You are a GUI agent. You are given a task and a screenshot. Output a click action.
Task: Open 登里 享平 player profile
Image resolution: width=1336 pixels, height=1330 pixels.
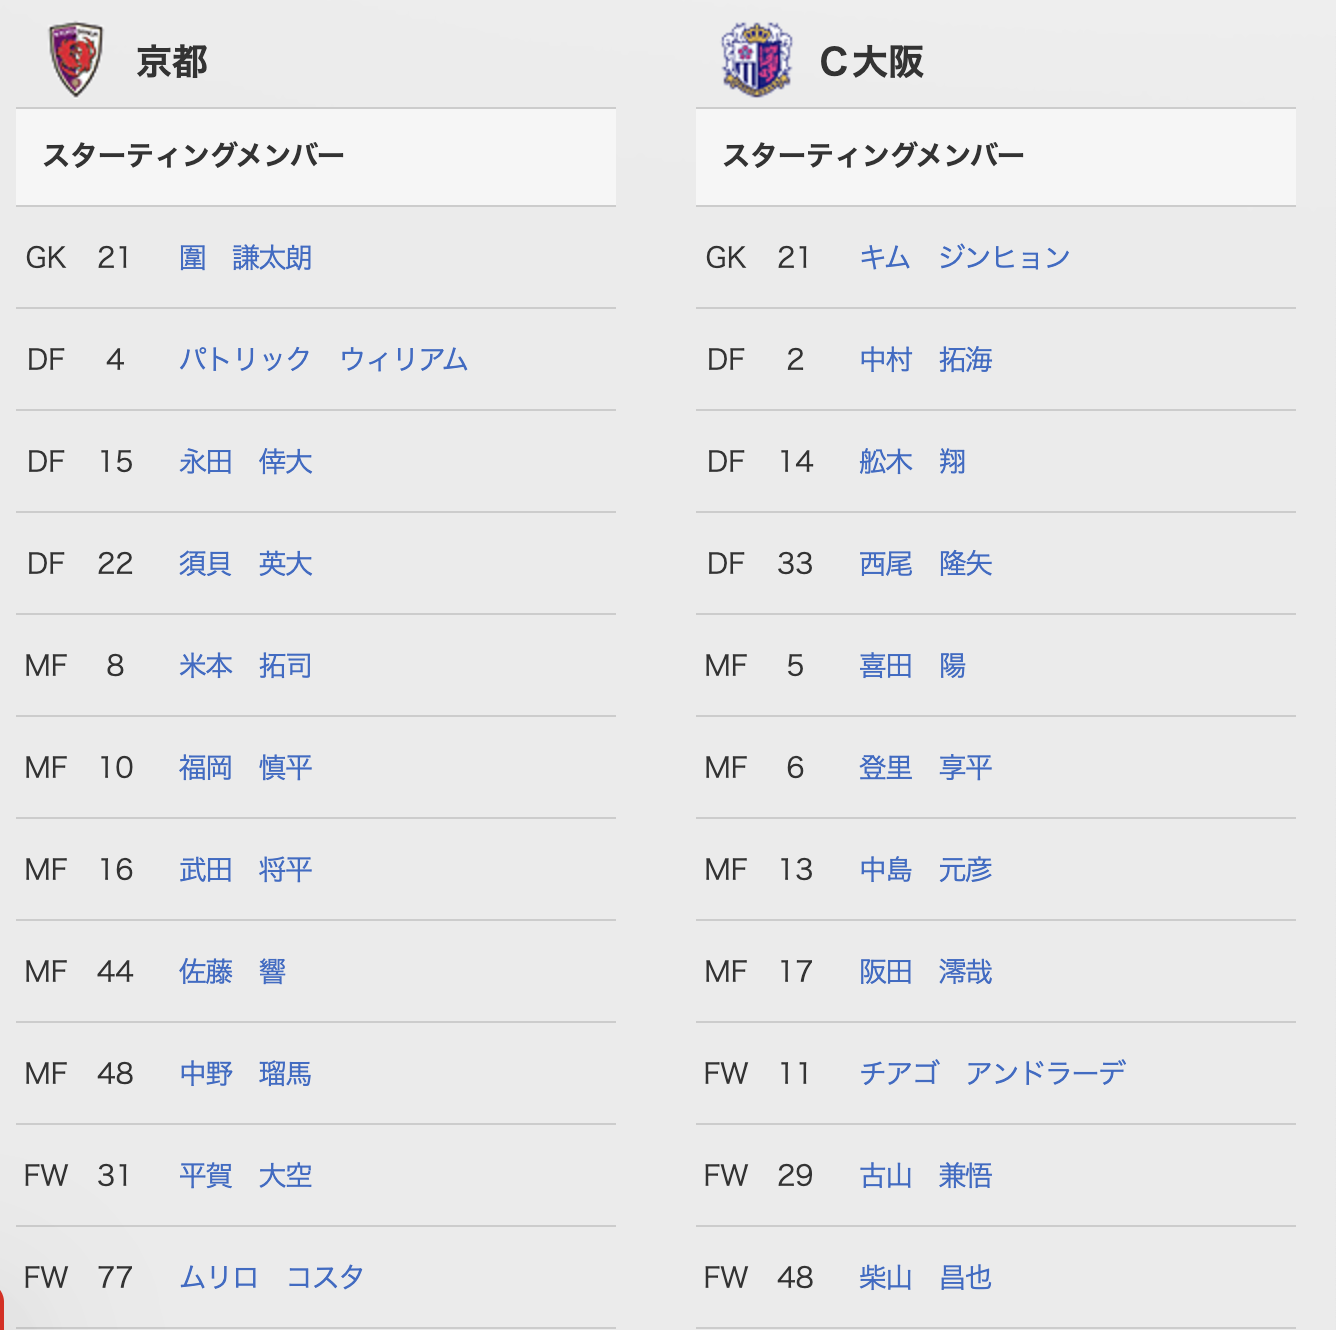click(925, 768)
